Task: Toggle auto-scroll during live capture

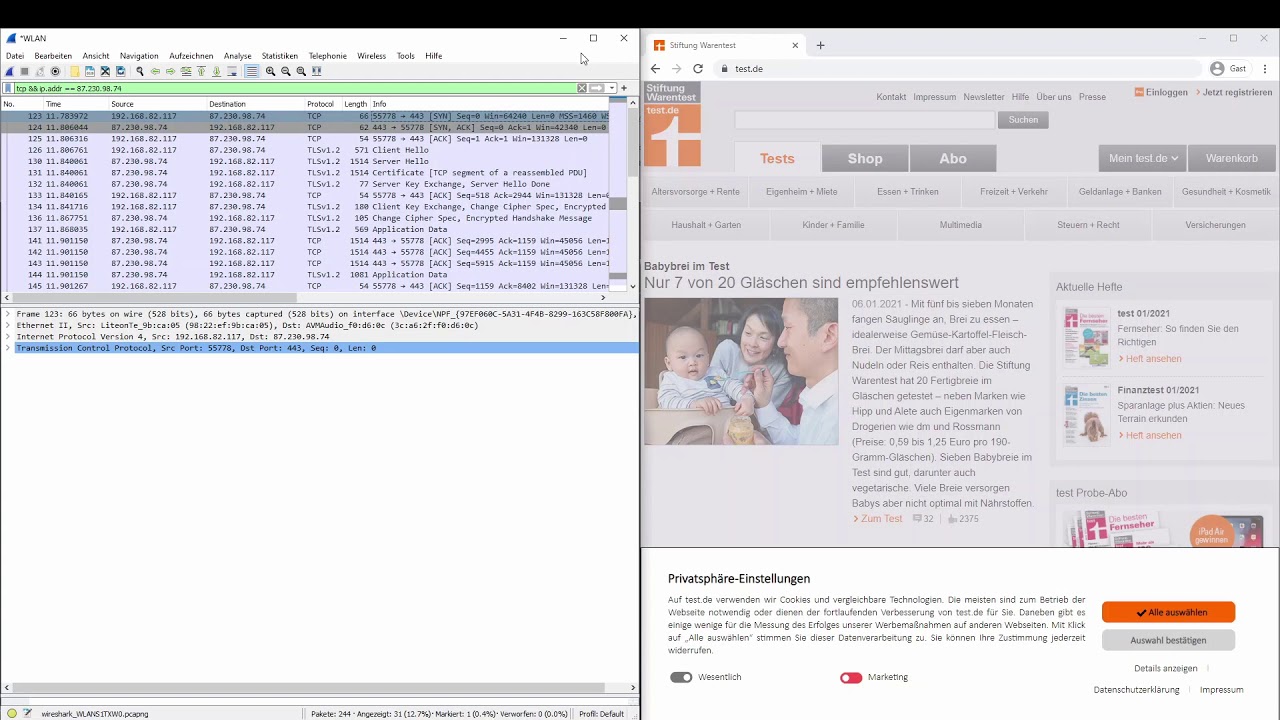Action: [232, 71]
